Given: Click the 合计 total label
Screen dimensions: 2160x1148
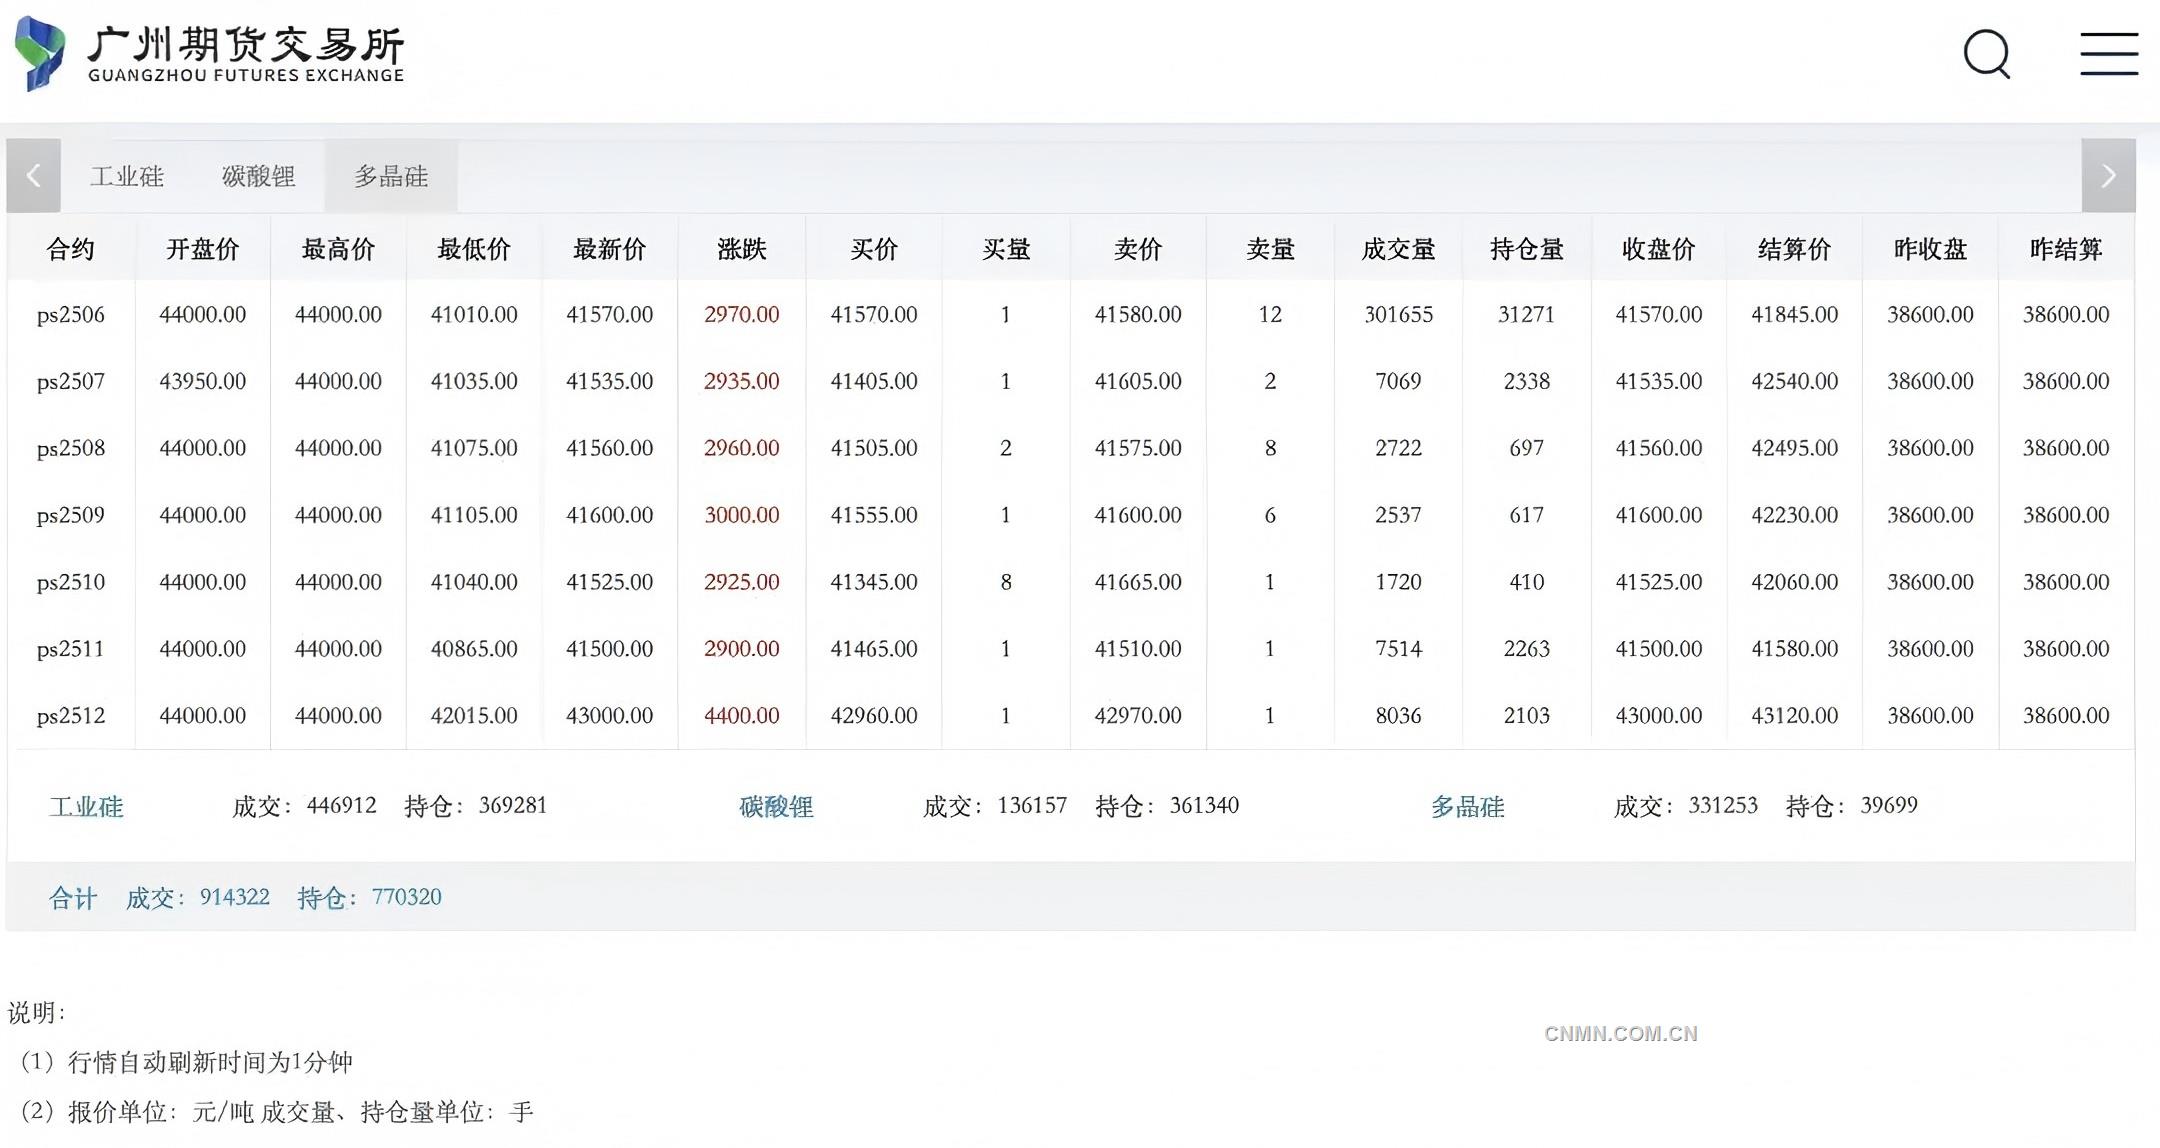Looking at the screenshot, I should [73, 898].
